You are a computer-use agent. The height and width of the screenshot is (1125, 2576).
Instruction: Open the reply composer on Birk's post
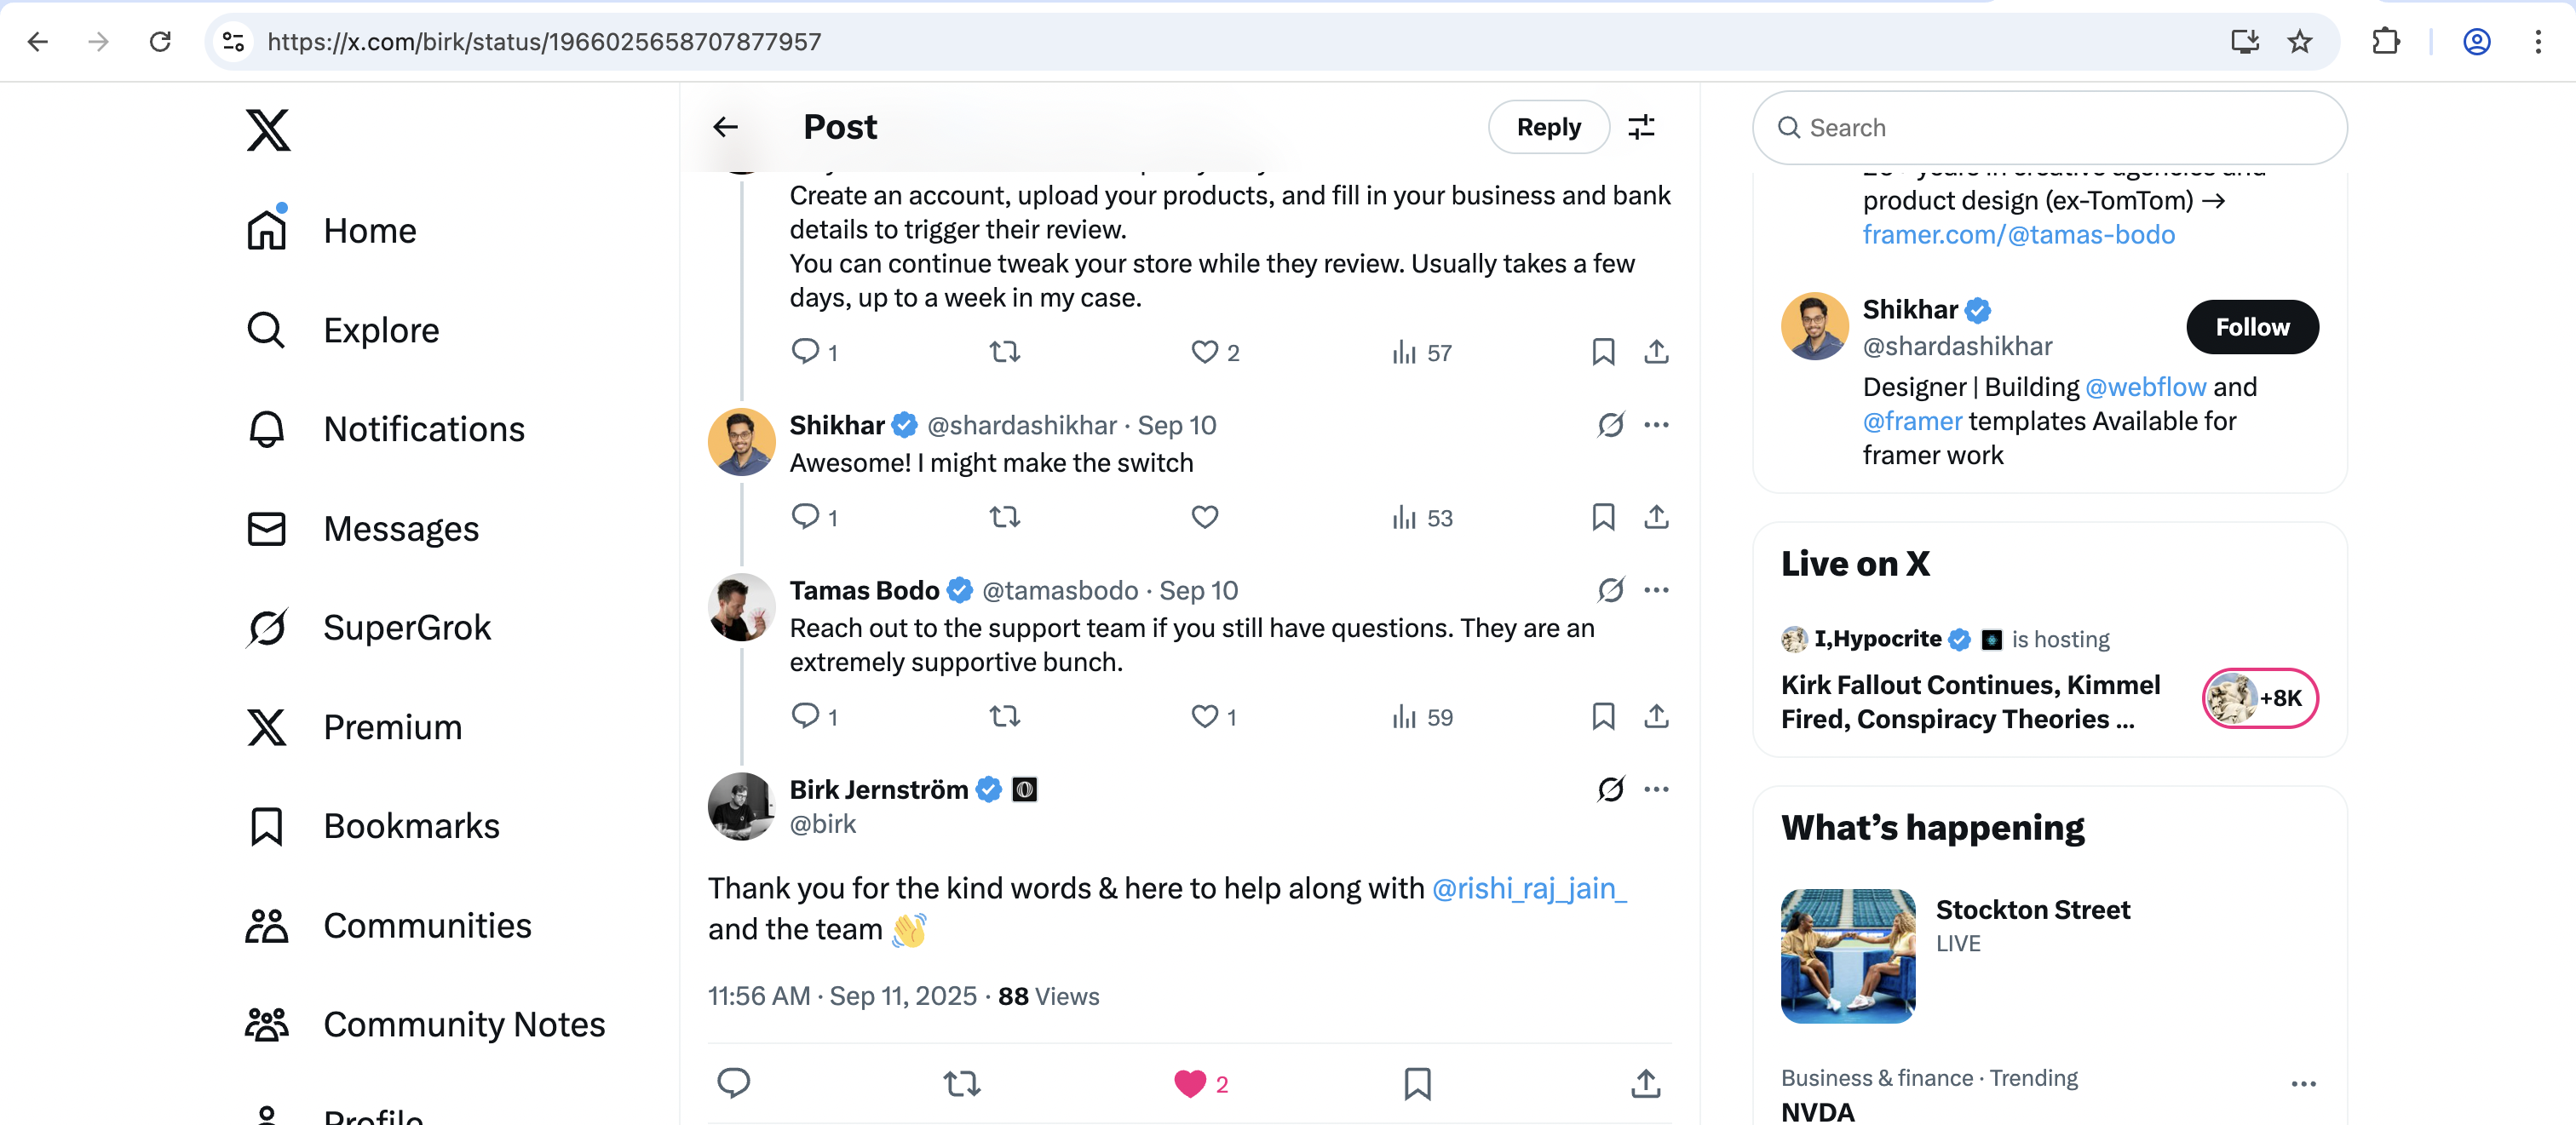pyautogui.click(x=734, y=1083)
